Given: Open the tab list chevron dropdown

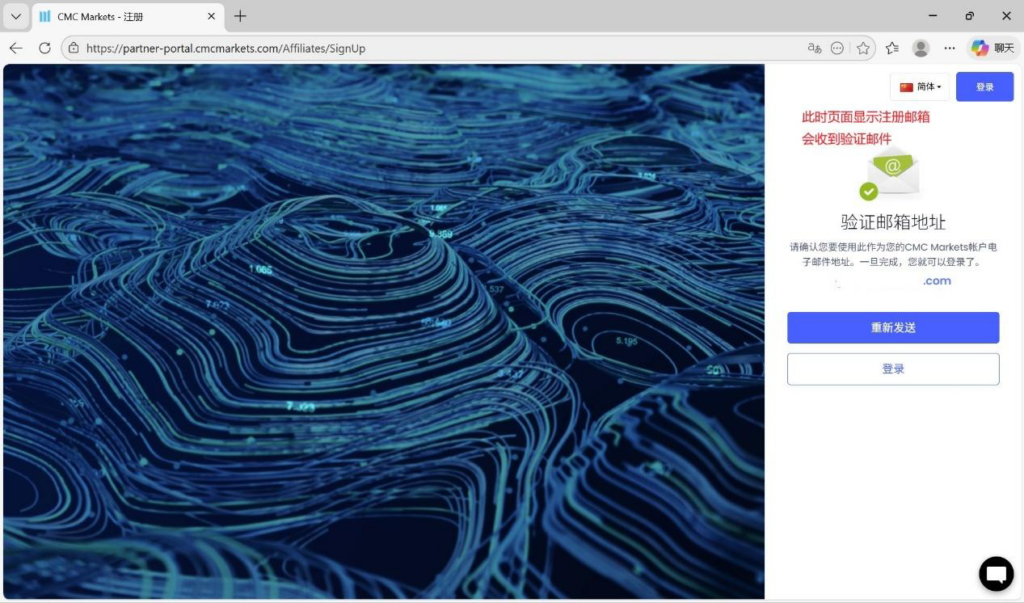Looking at the screenshot, I should (16, 16).
